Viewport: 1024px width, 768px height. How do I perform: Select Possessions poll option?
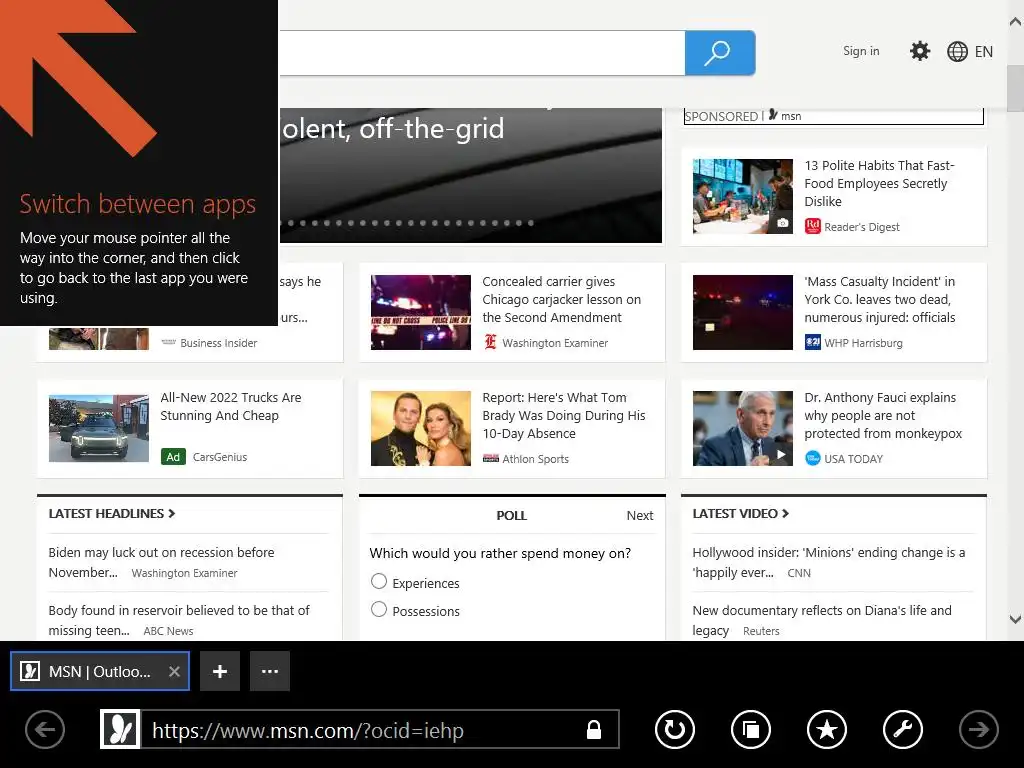(379, 609)
